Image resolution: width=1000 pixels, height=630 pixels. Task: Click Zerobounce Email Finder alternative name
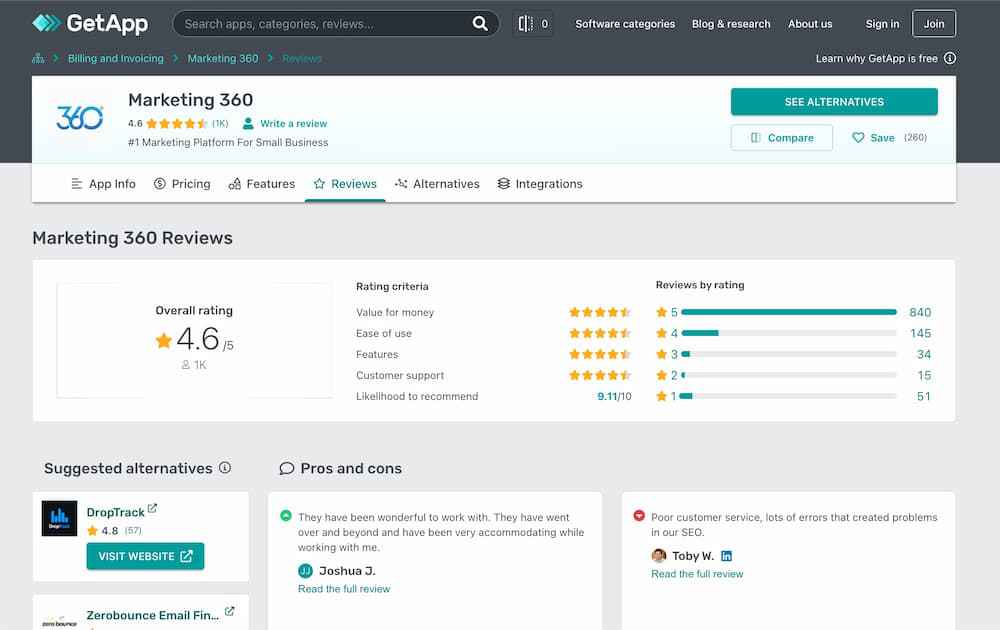(152, 615)
